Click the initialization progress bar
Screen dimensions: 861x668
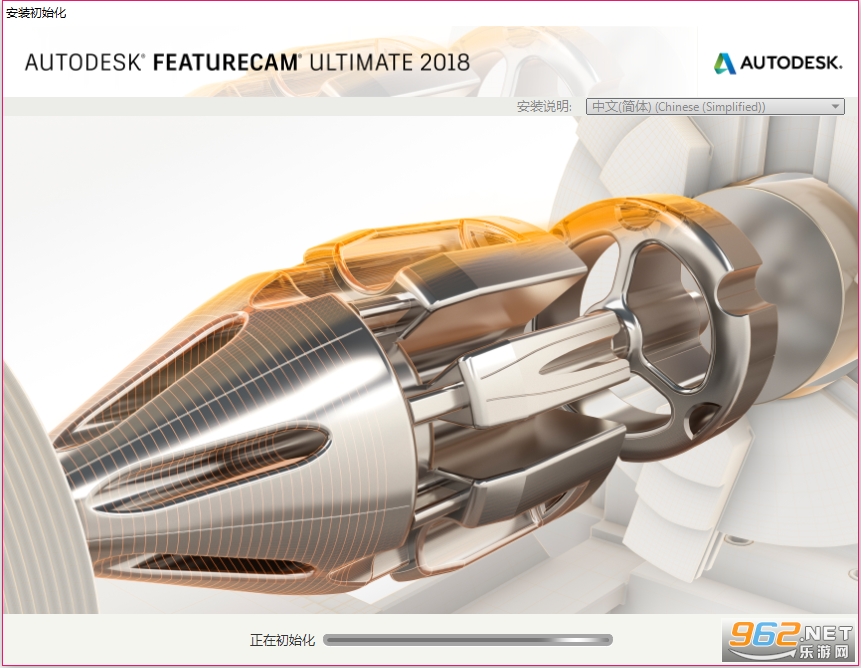click(x=467, y=639)
